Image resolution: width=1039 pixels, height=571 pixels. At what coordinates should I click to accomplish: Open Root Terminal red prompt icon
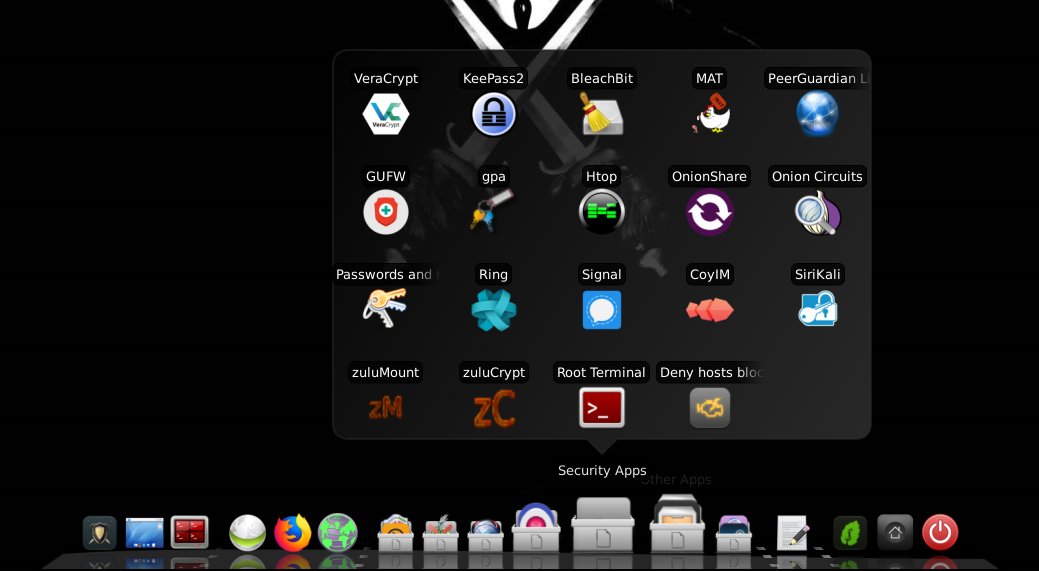click(x=602, y=407)
